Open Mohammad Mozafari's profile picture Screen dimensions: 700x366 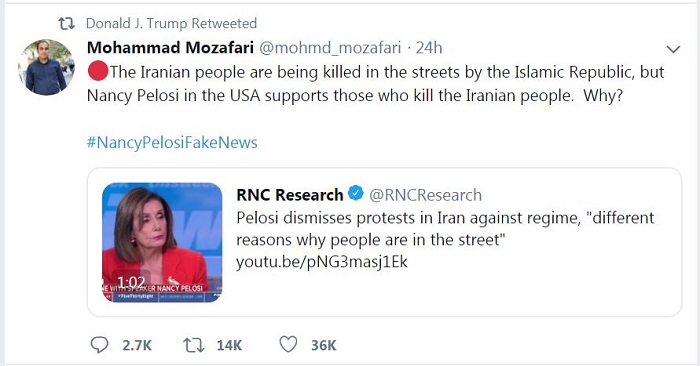[x=46, y=67]
